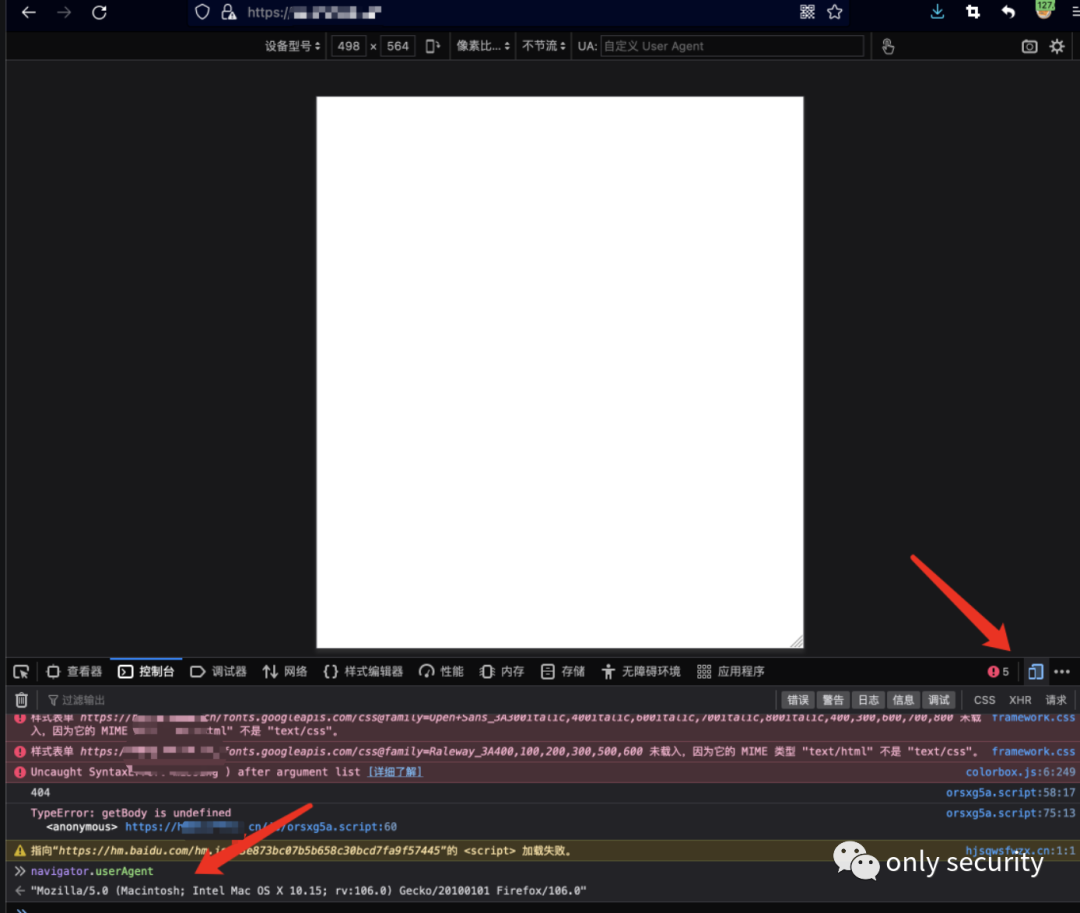
Task: Open the network throttling dropdown
Action: [x=543, y=46]
